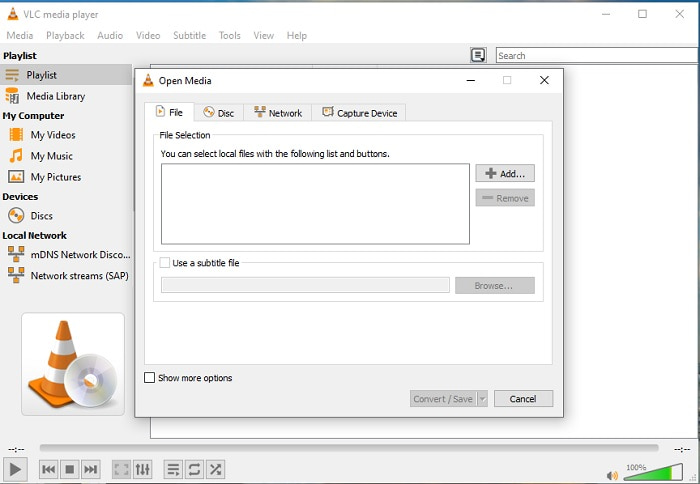The width and height of the screenshot is (700, 484).
Task: Open the Playback menu
Action: [65, 35]
